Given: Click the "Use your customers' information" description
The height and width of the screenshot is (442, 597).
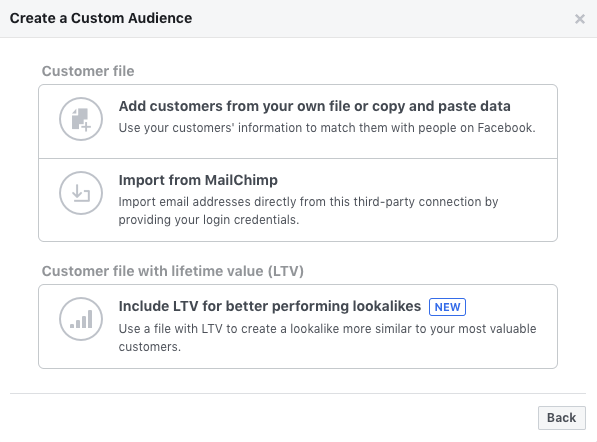Looking at the screenshot, I should [327, 128].
